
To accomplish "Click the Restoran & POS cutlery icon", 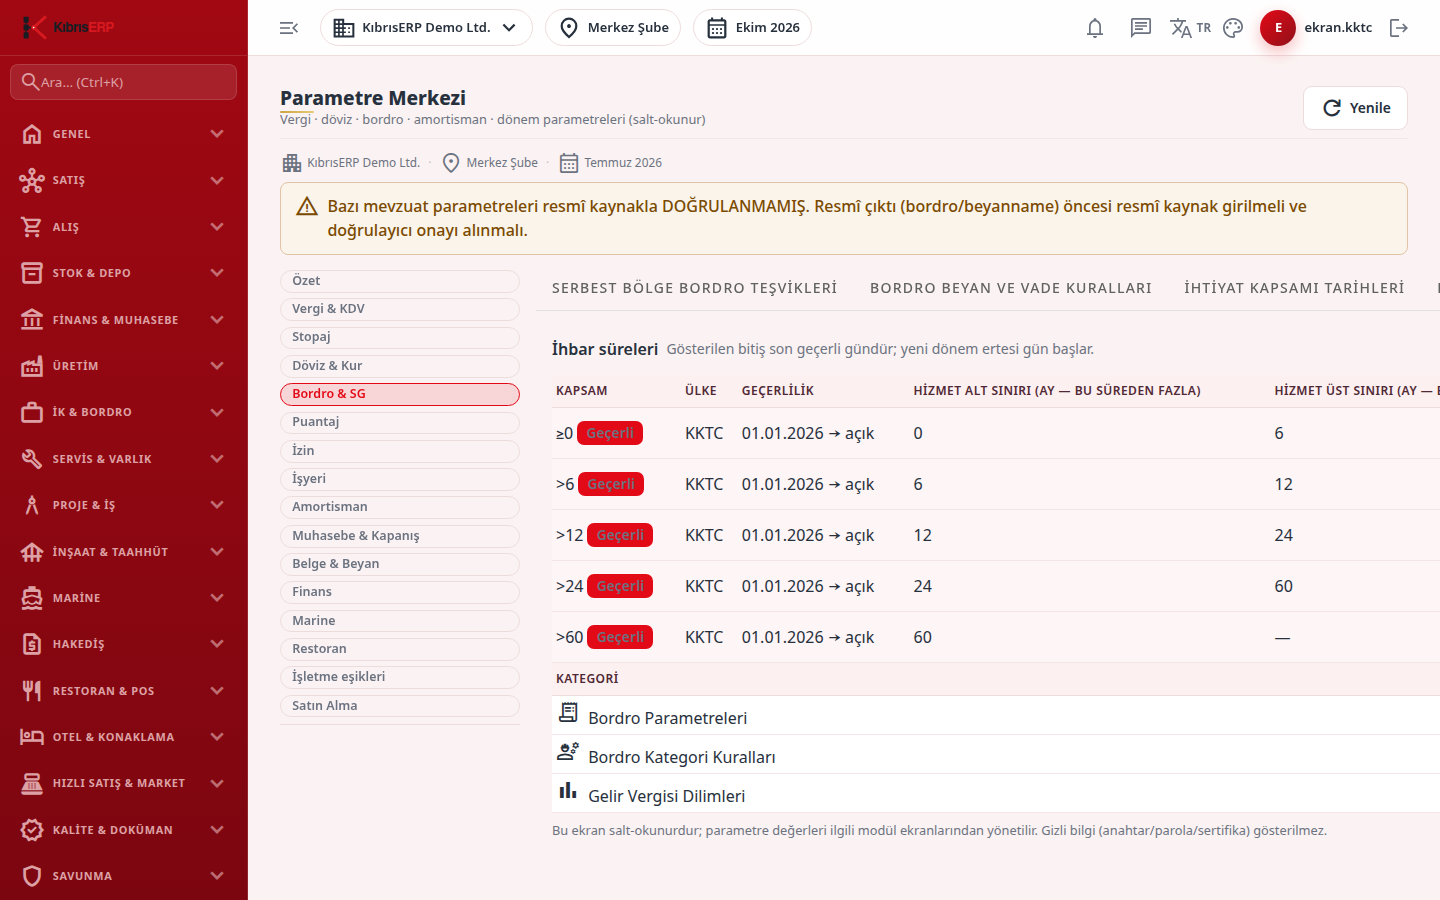I will (x=32, y=691).
